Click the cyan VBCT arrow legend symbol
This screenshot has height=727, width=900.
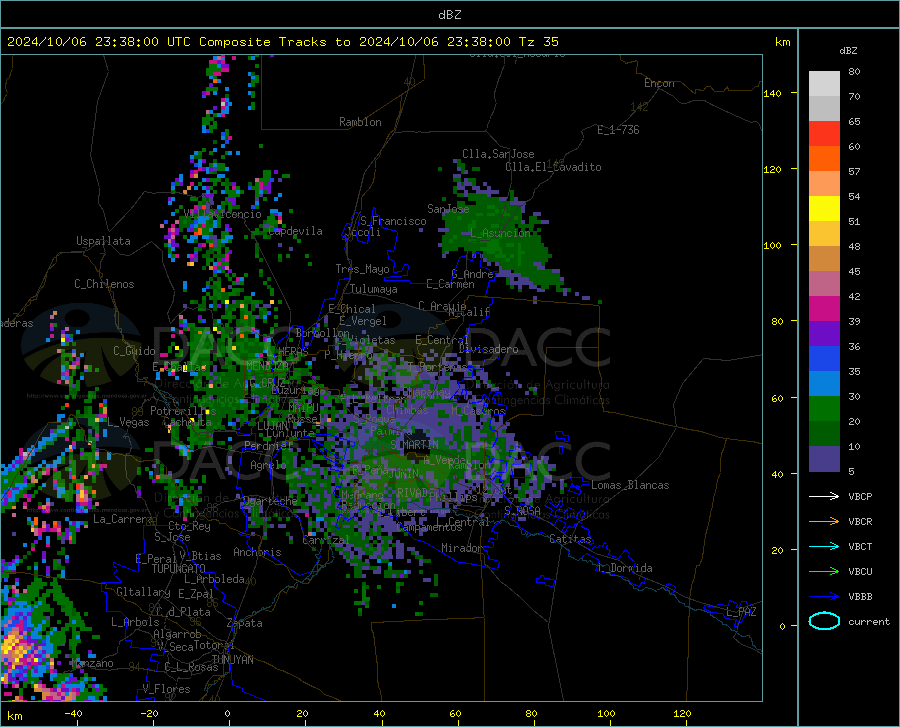[x=824, y=546]
